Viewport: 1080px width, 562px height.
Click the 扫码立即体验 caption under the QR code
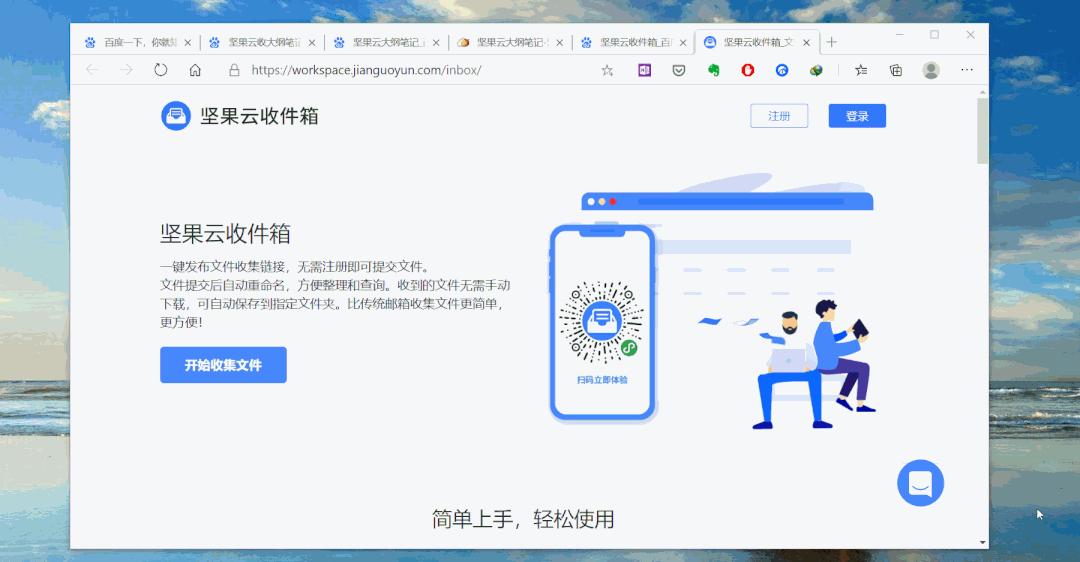coord(602,379)
